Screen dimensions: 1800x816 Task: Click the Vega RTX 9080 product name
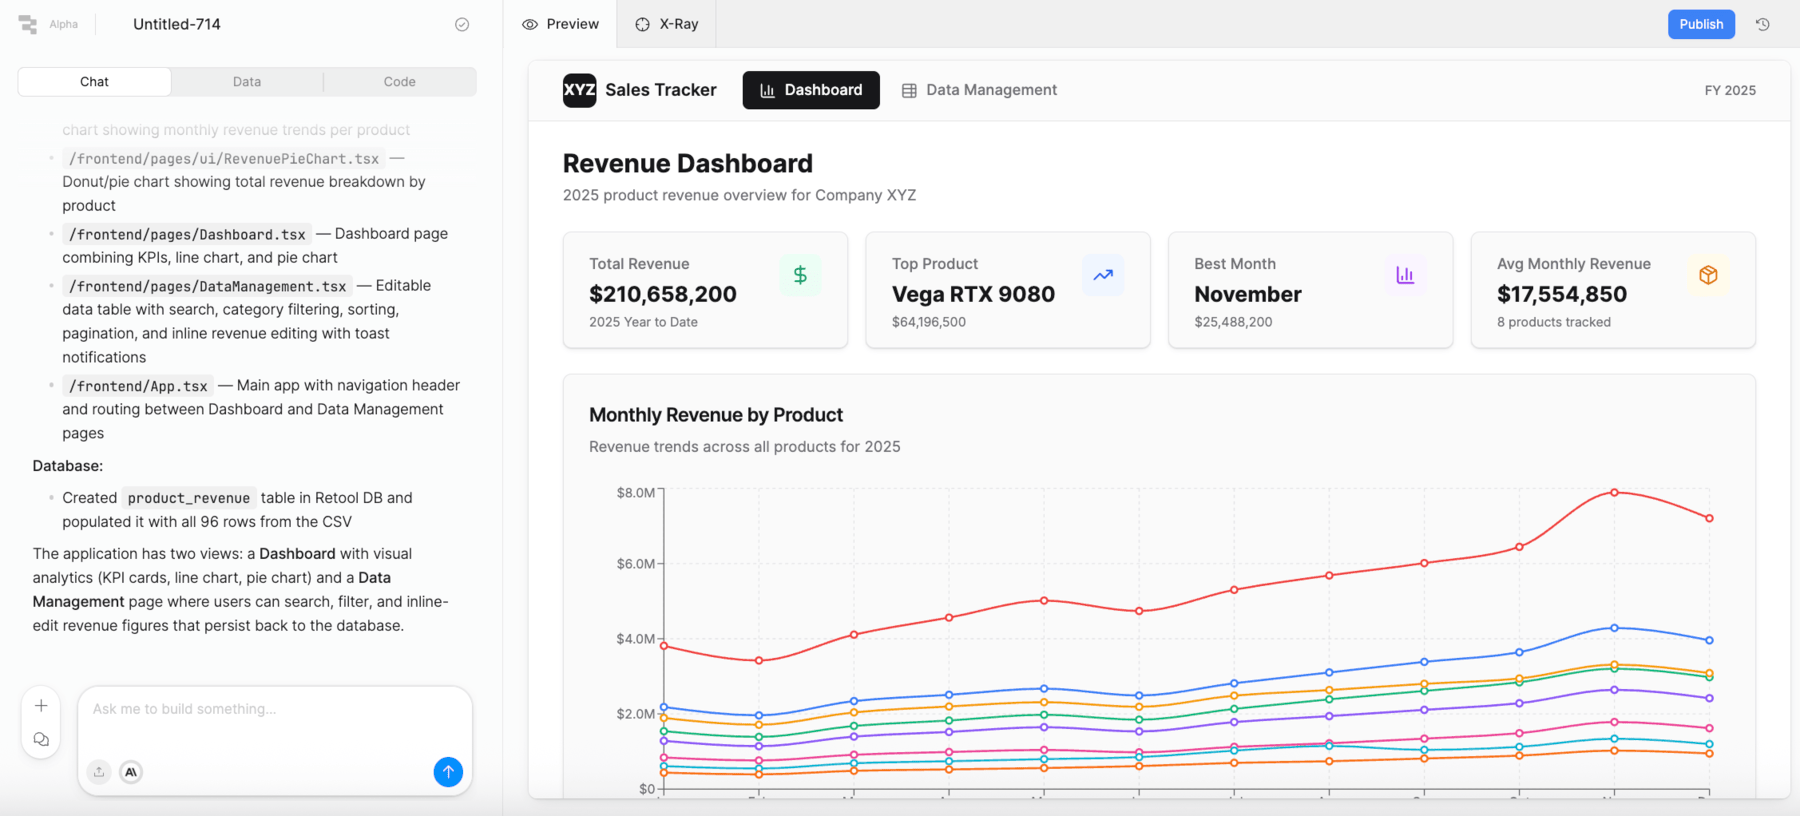[x=973, y=294]
